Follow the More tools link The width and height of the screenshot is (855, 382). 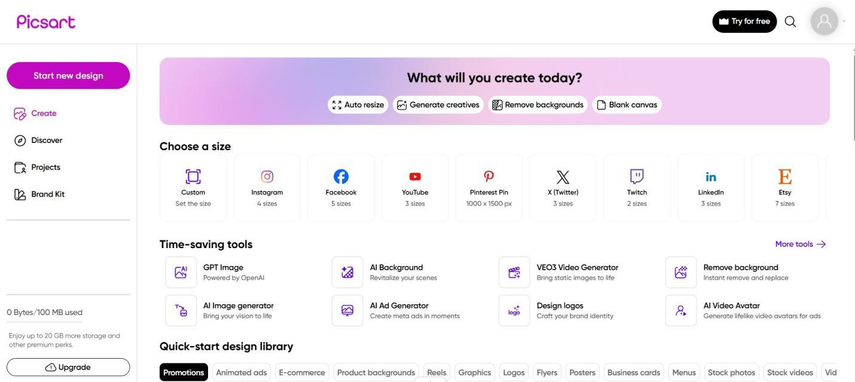(800, 244)
